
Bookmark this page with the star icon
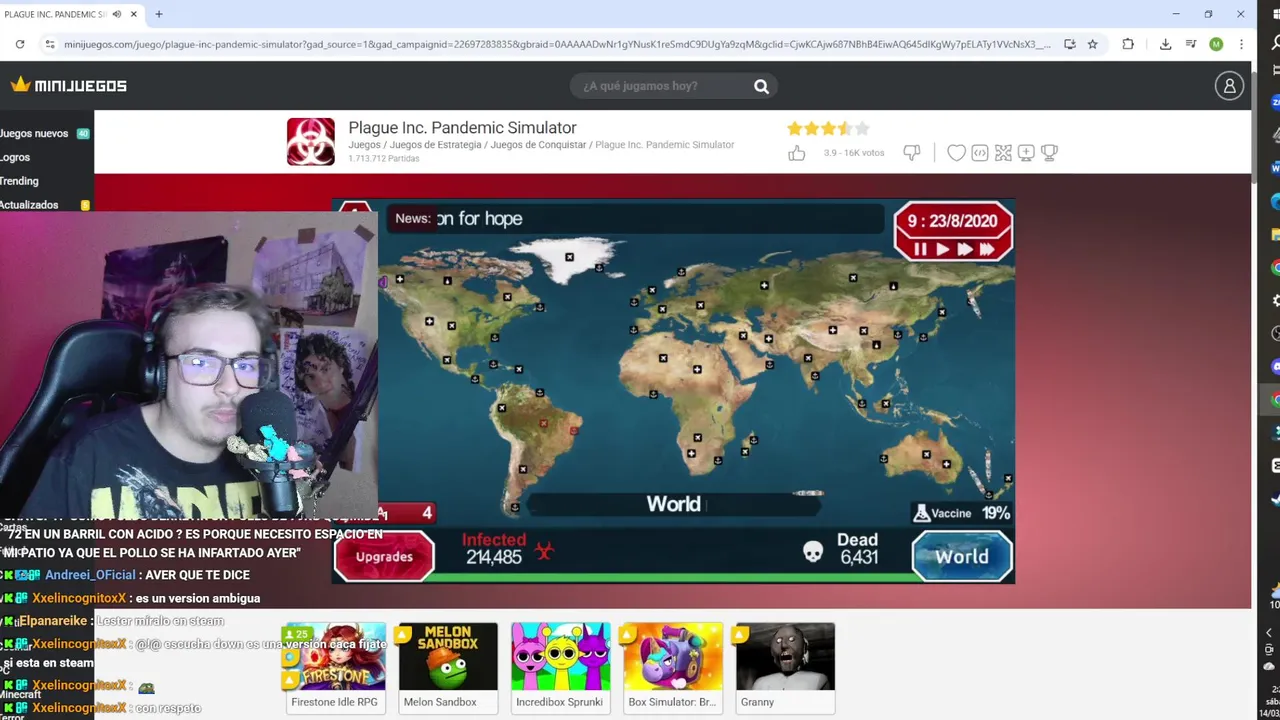click(x=1092, y=44)
